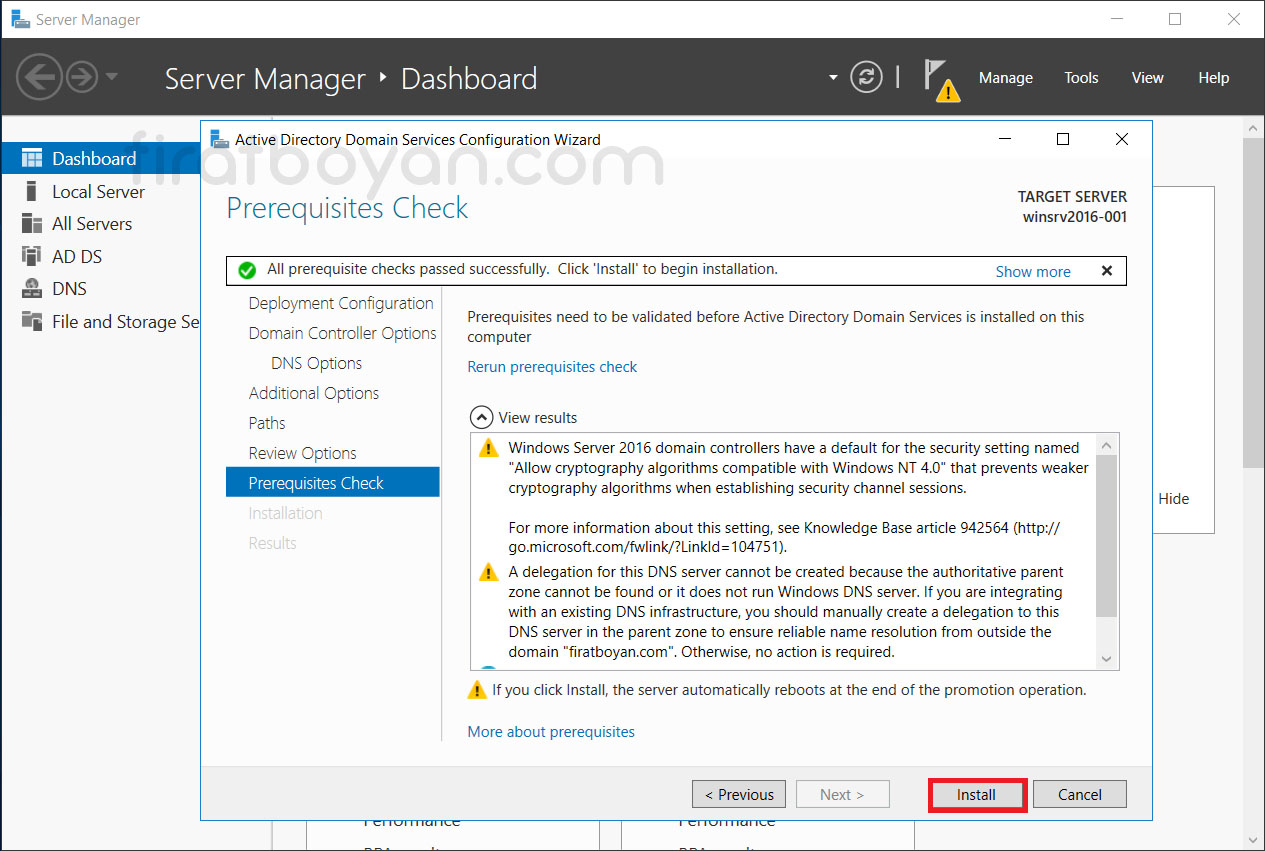Viewport: 1265px width, 851px height.
Task: Cancel the configuration wizard
Action: click(1080, 794)
